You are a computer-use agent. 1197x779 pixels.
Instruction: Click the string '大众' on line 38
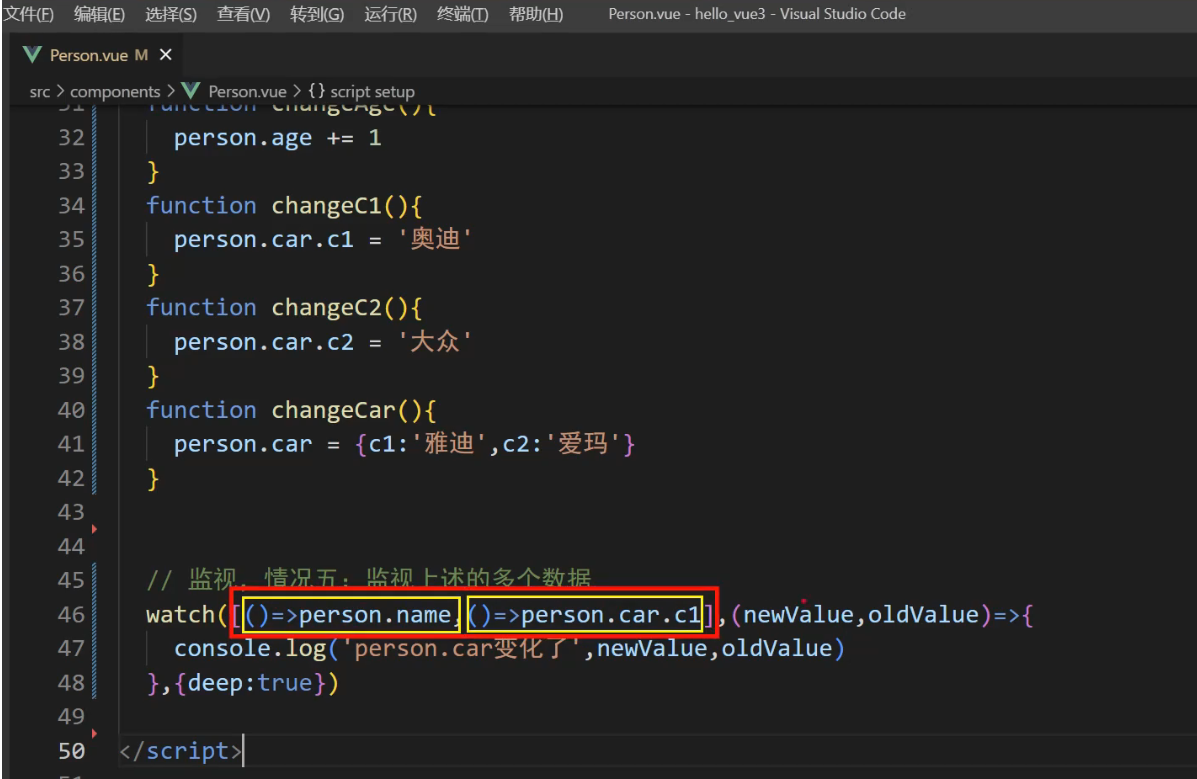click(x=435, y=341)
